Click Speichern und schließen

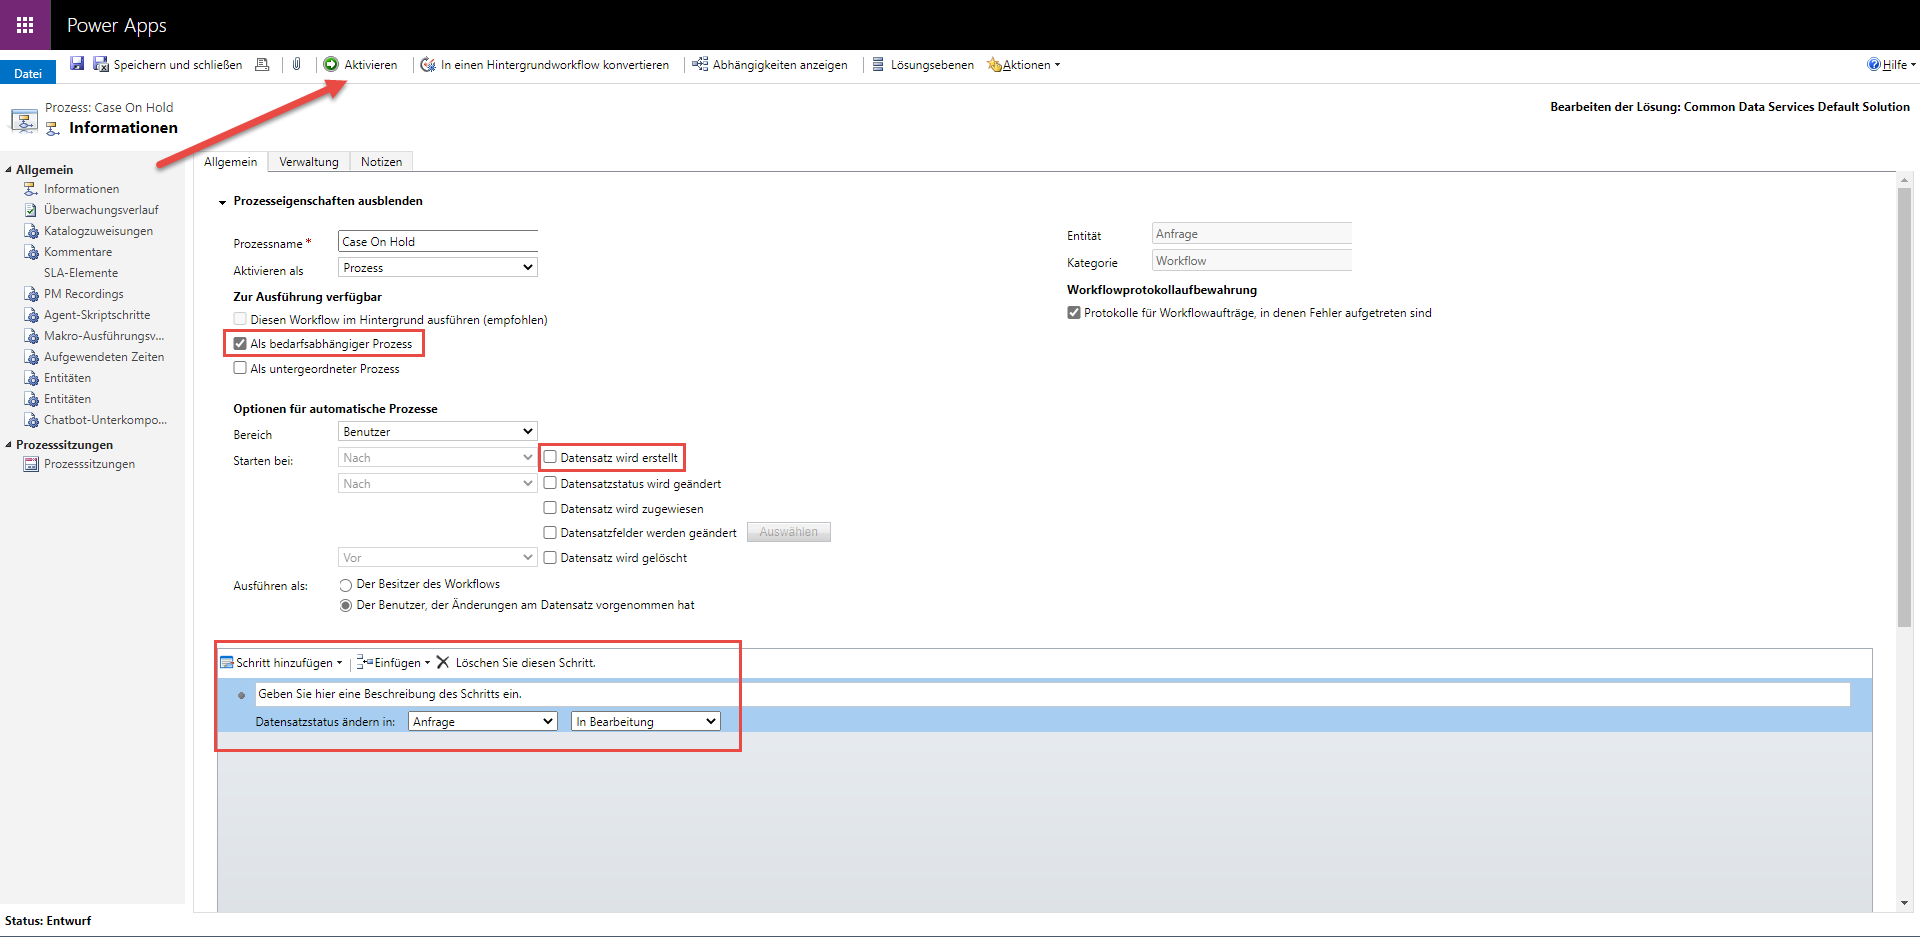pyautogui.click(x=168, y=65)
